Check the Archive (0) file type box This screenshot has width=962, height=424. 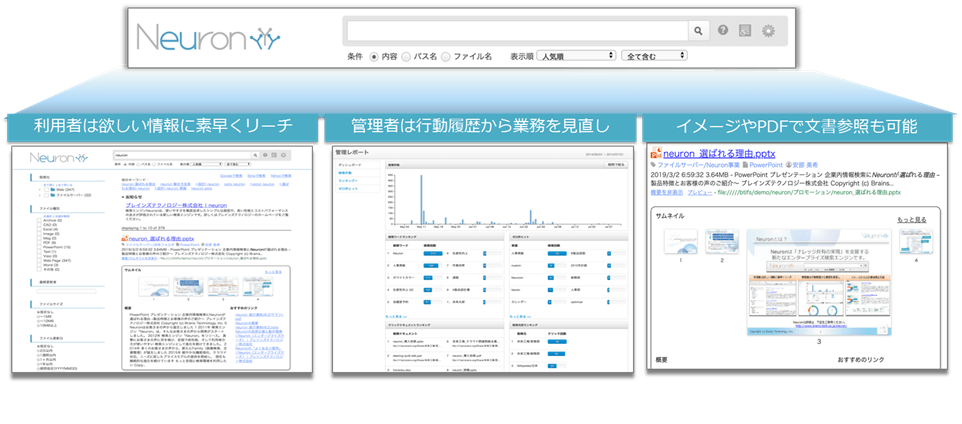pos(39,220)
